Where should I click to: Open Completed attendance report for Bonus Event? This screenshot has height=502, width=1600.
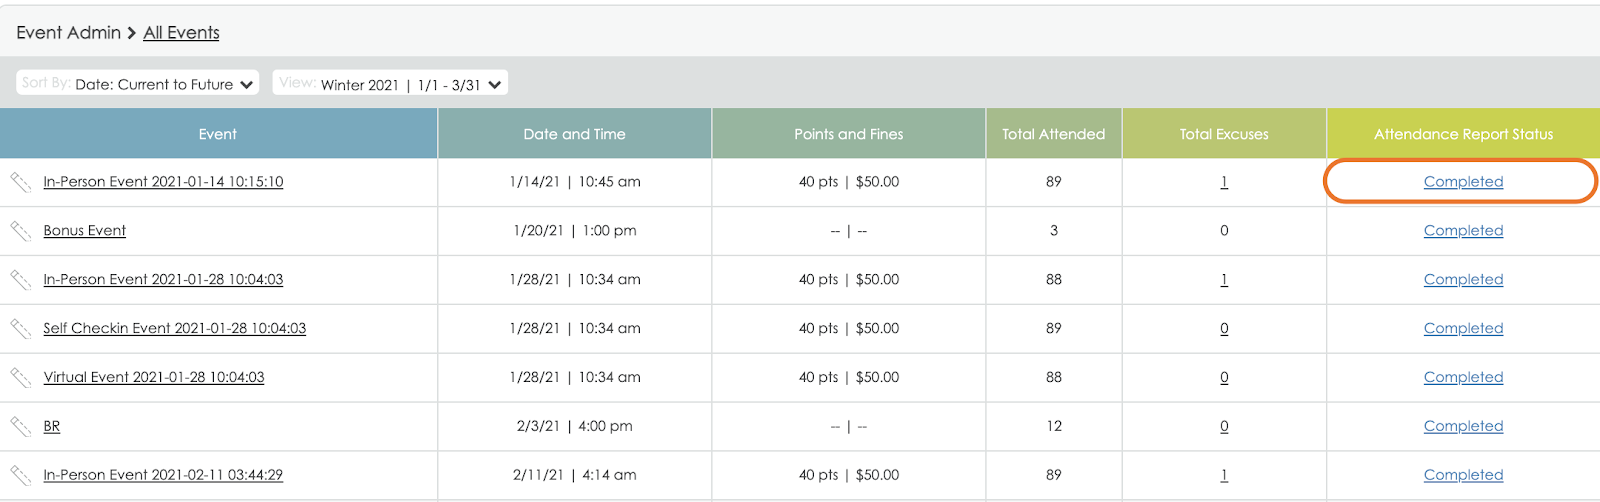[x=1463, y=231]
